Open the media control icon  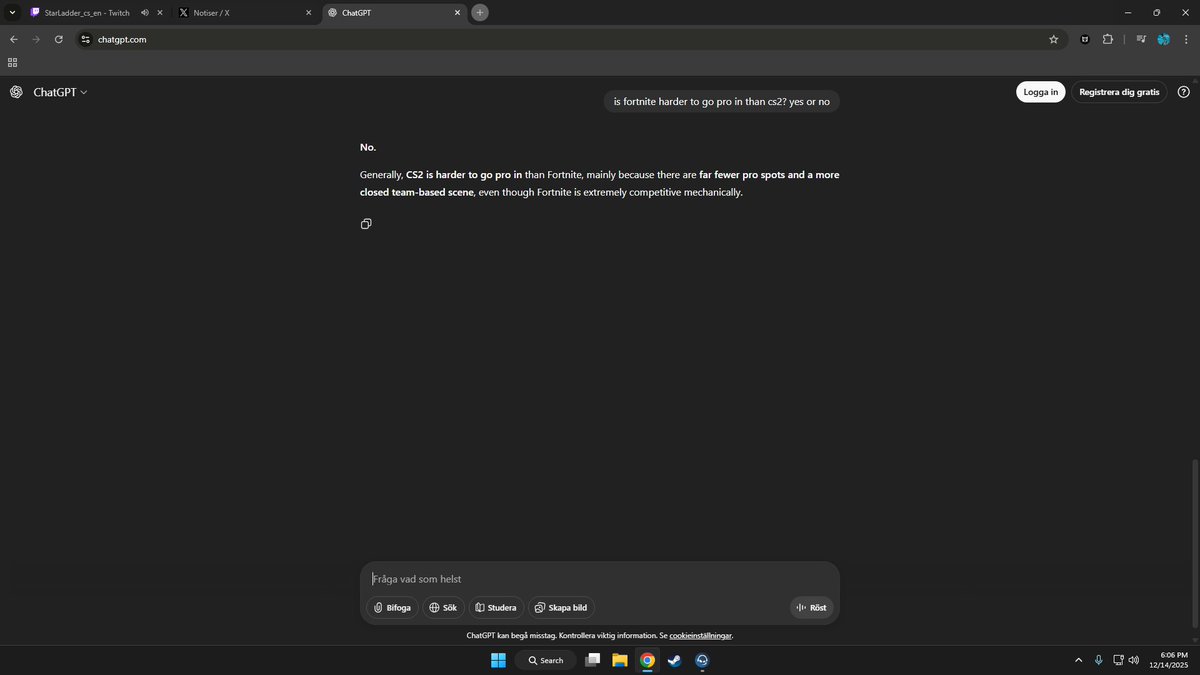[1141, 39]
